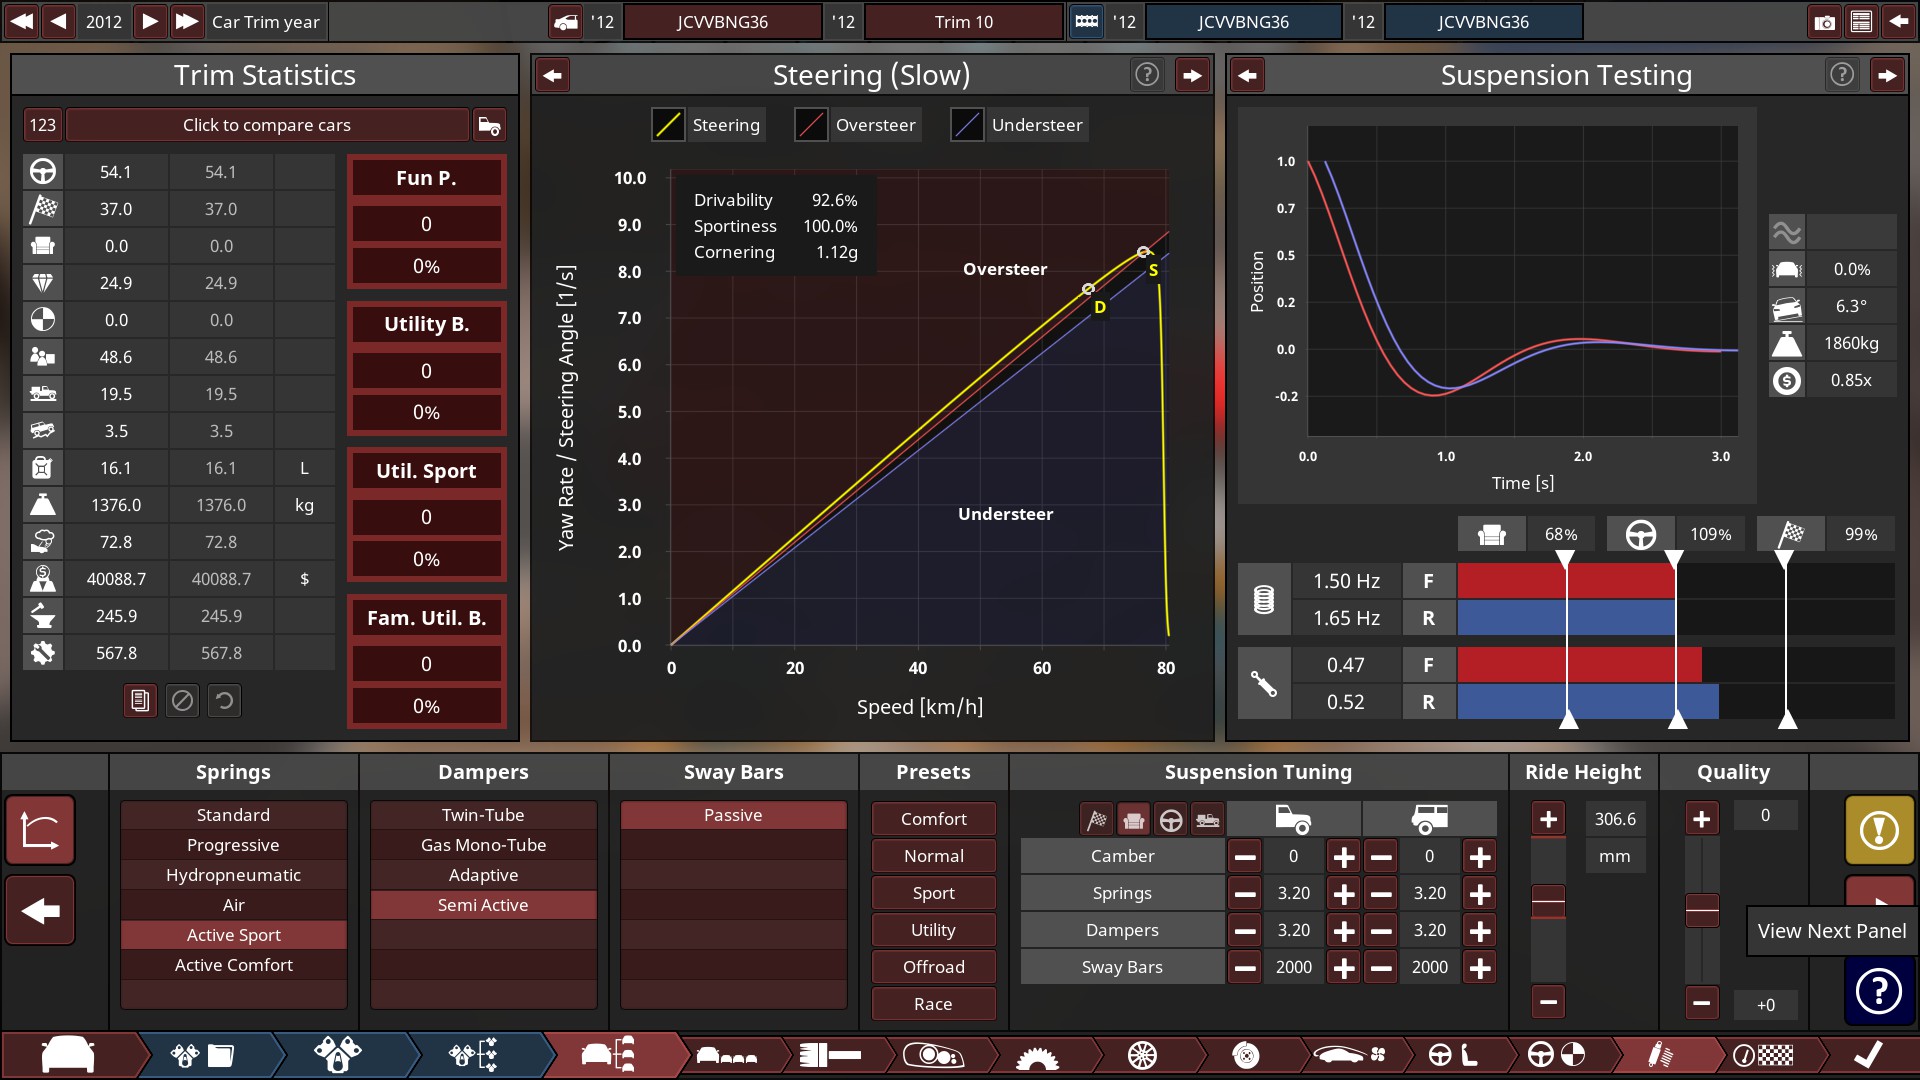
Task: Click the reset trim statistics icon
Action: [225, 701]
